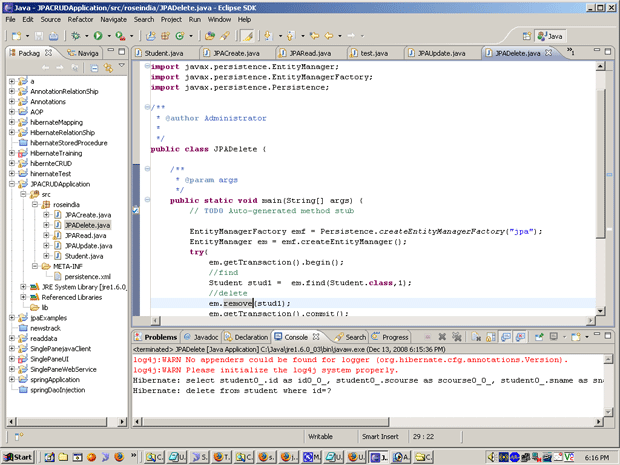
Task: Collapse the JPACRUDApplication project tree
Action: click(x=11, y=184)
